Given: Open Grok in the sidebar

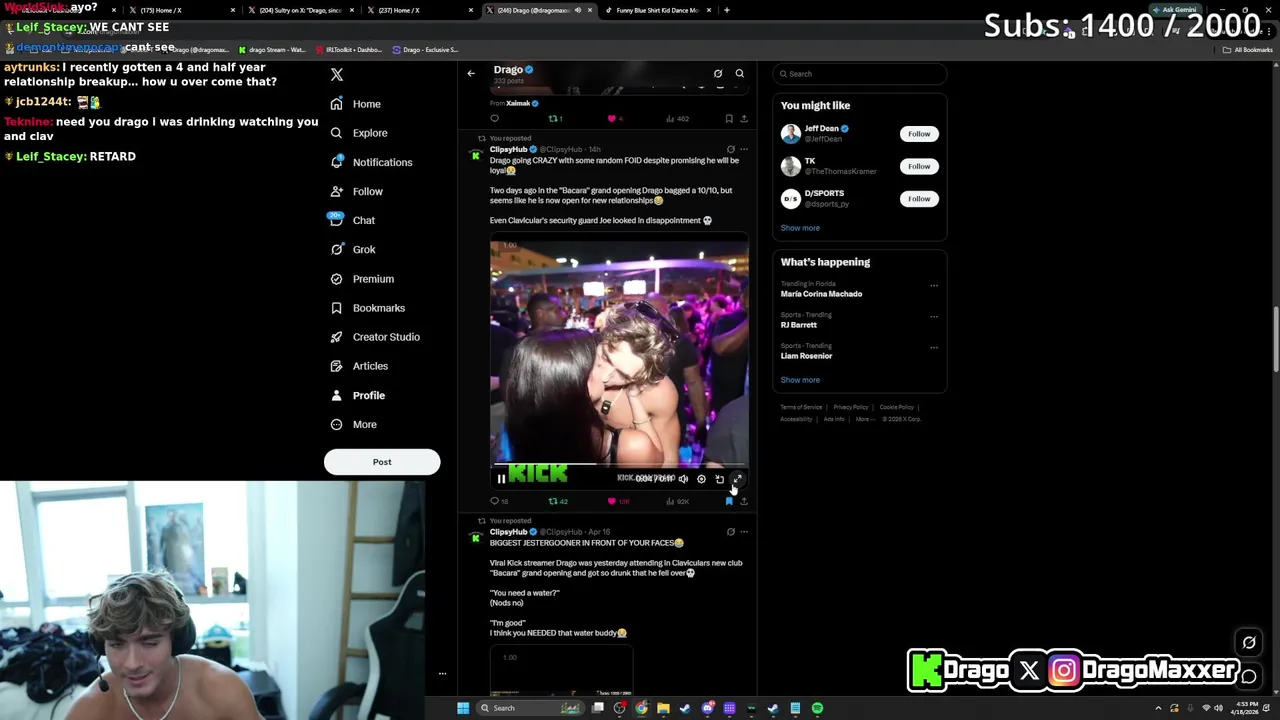Looking at the screenshot, I should pos(352,249).
